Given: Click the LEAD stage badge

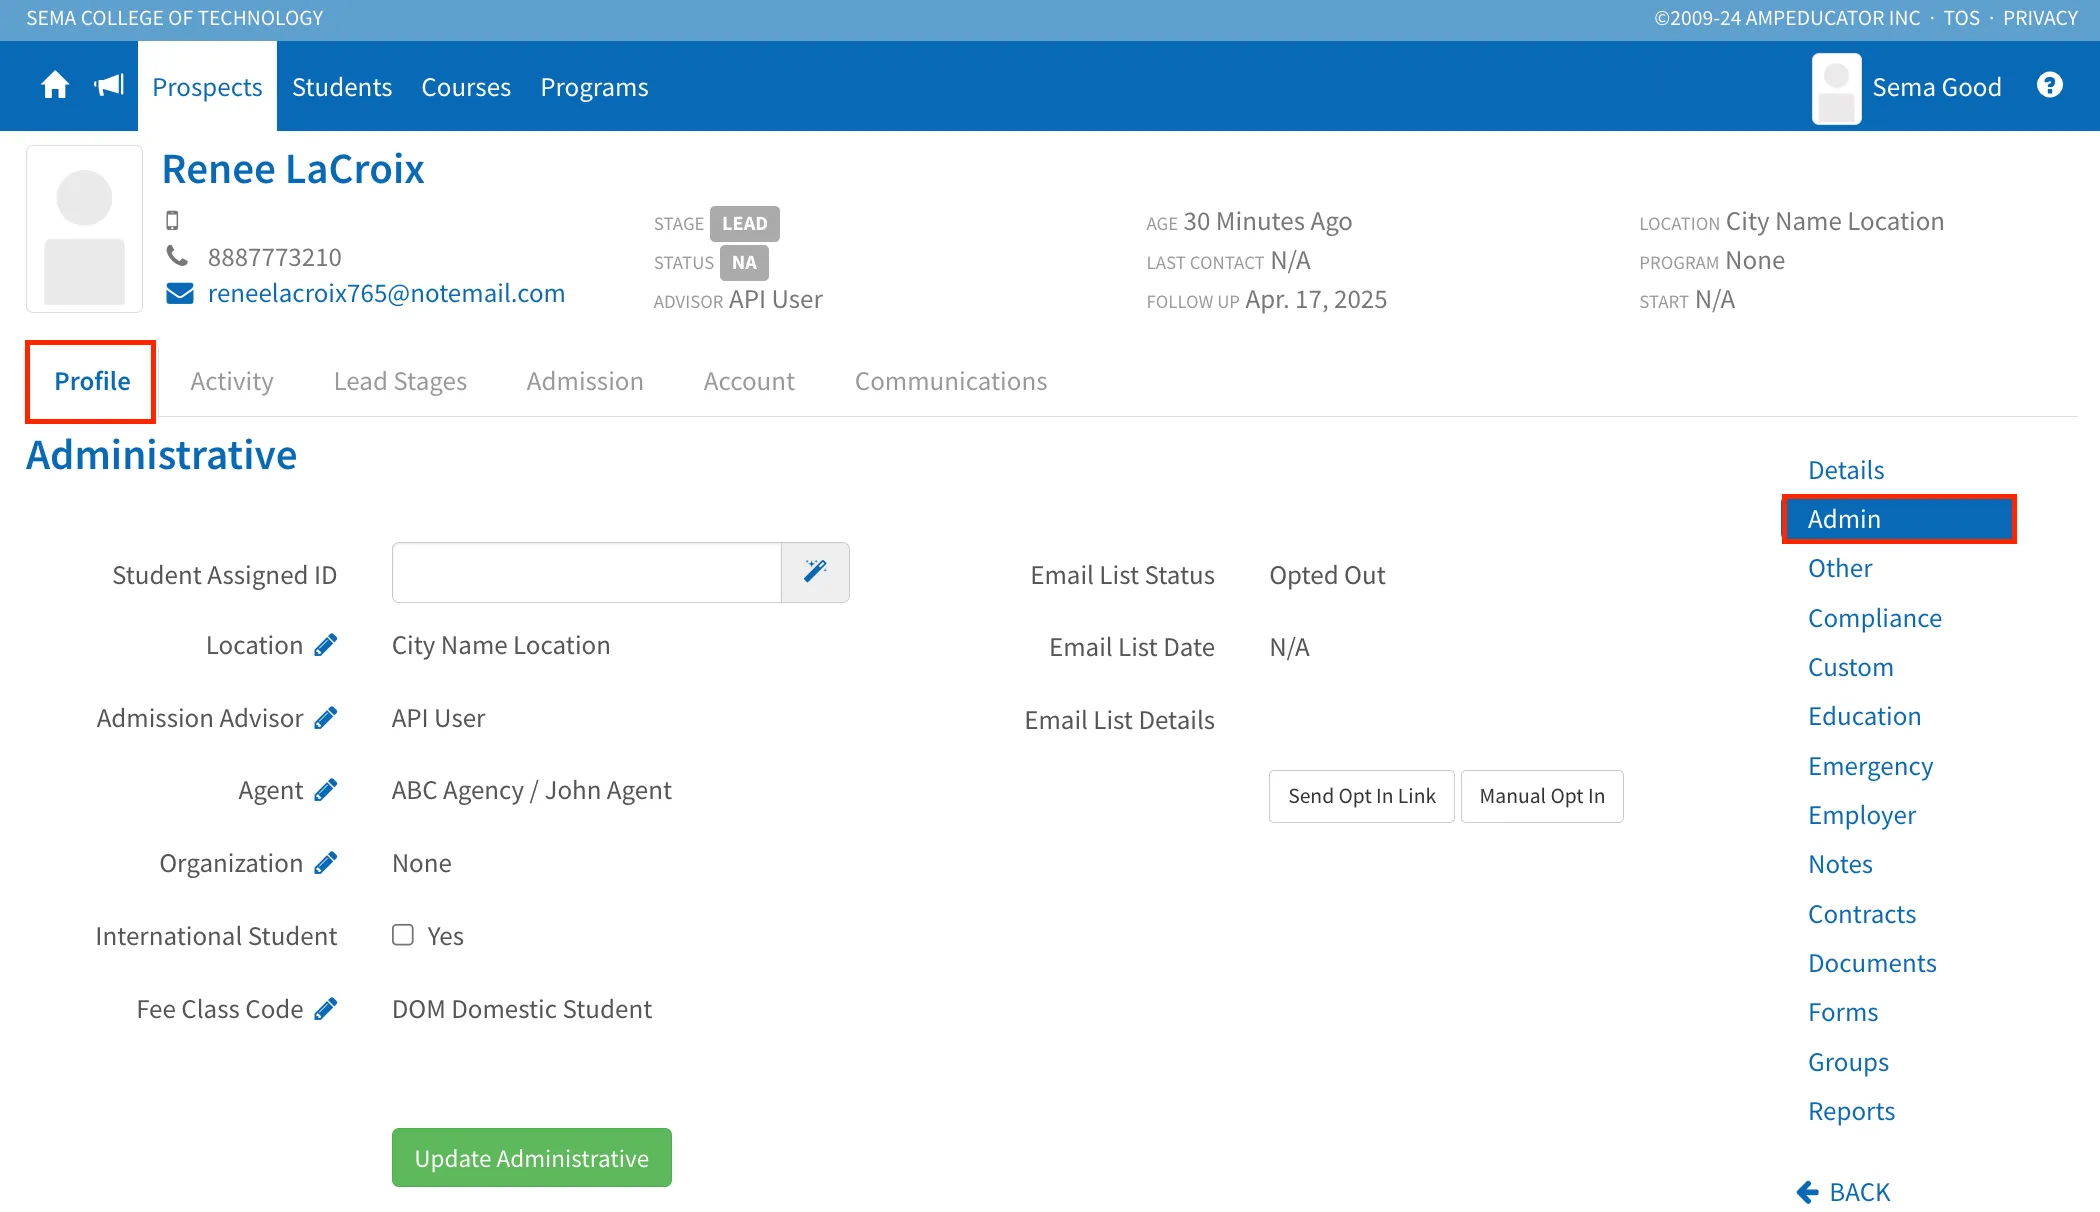Looking at the screenshot, I should pyautogui.click(x=745, y=224).
